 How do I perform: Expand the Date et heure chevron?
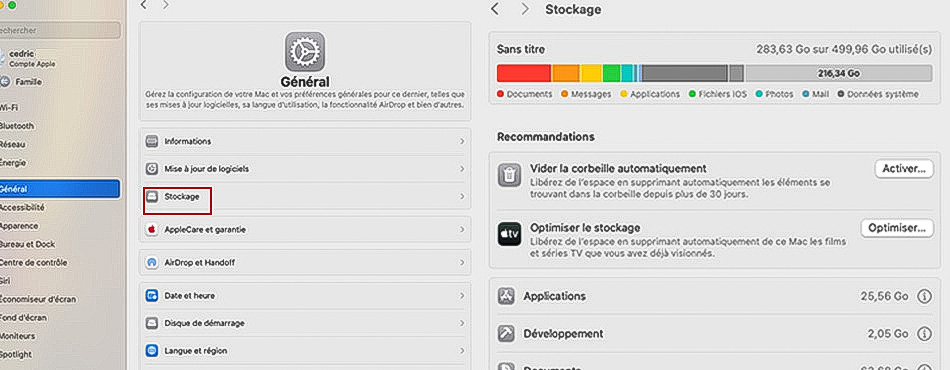coord(462,296)
